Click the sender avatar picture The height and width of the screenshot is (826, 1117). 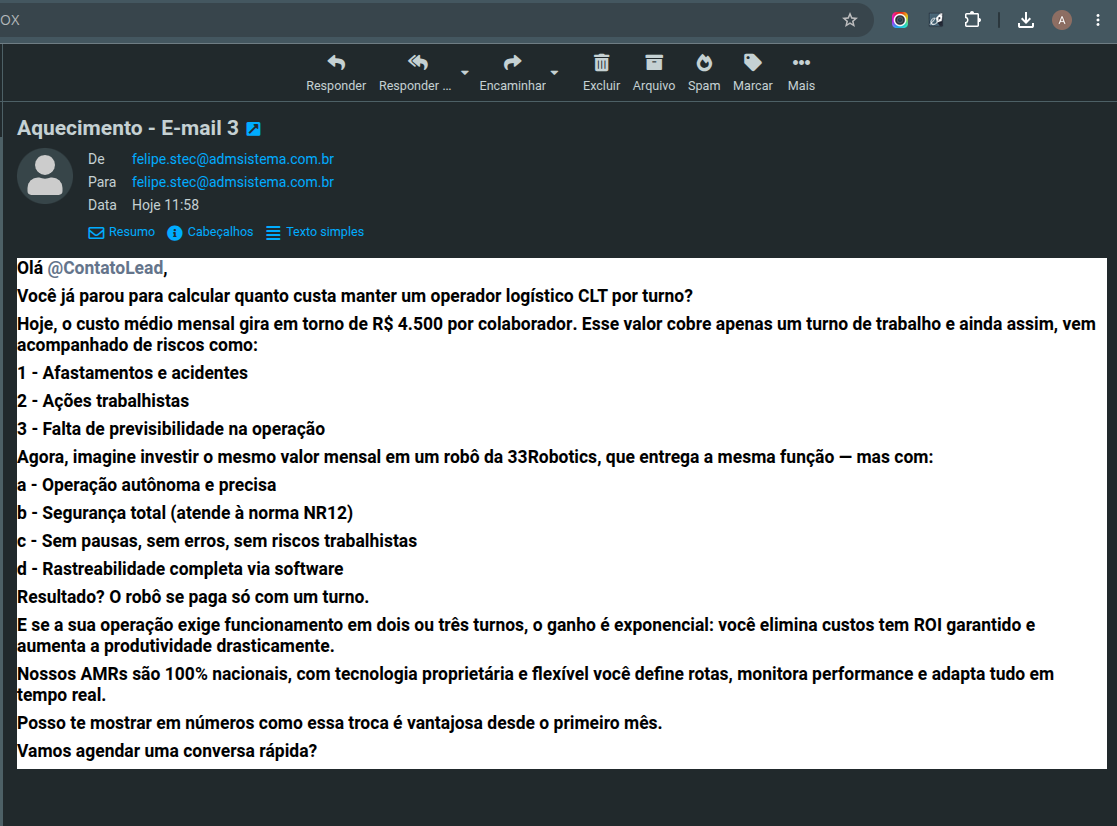(x=45, y=176)
